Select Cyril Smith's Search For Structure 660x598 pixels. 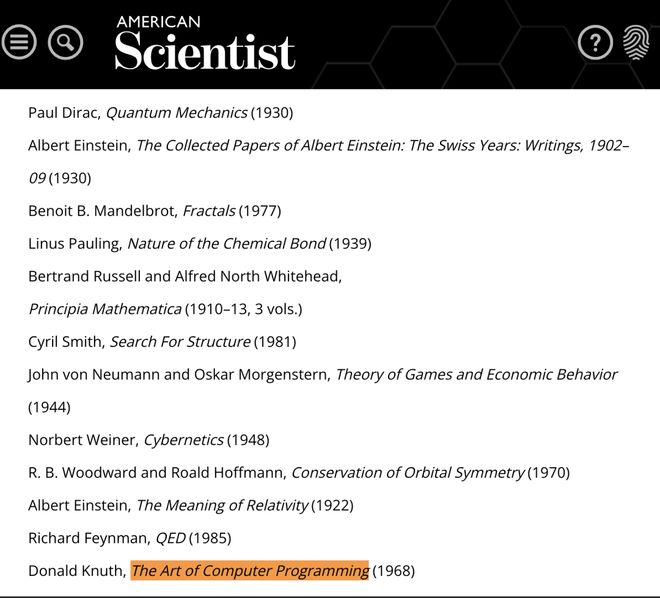tap(180, 342)
